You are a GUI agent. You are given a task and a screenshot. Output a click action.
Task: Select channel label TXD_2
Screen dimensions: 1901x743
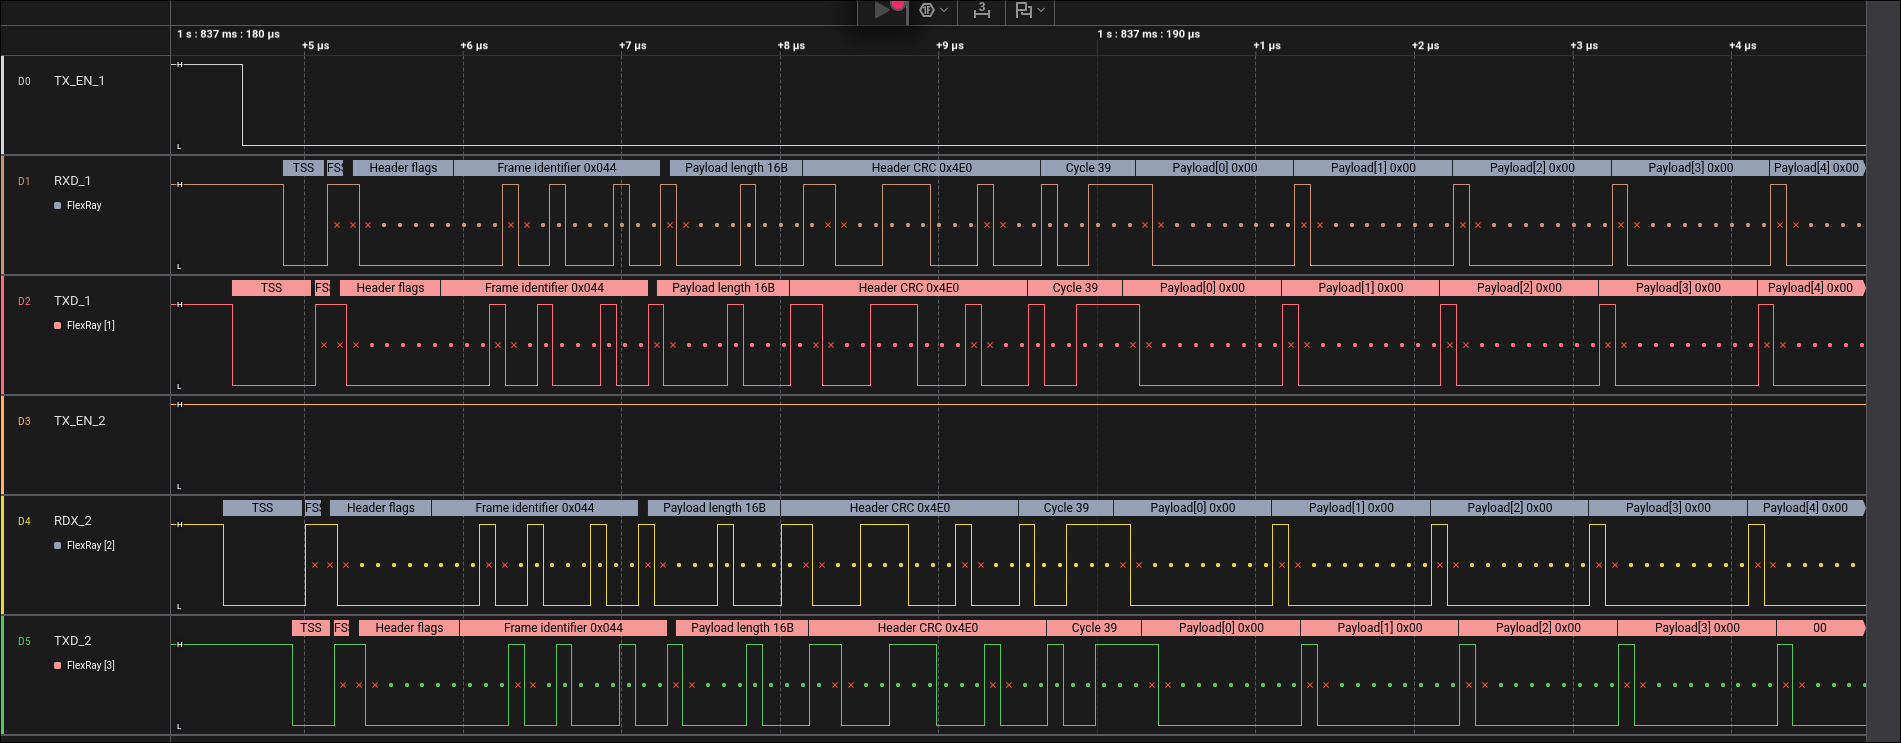(x=73, y=641)
